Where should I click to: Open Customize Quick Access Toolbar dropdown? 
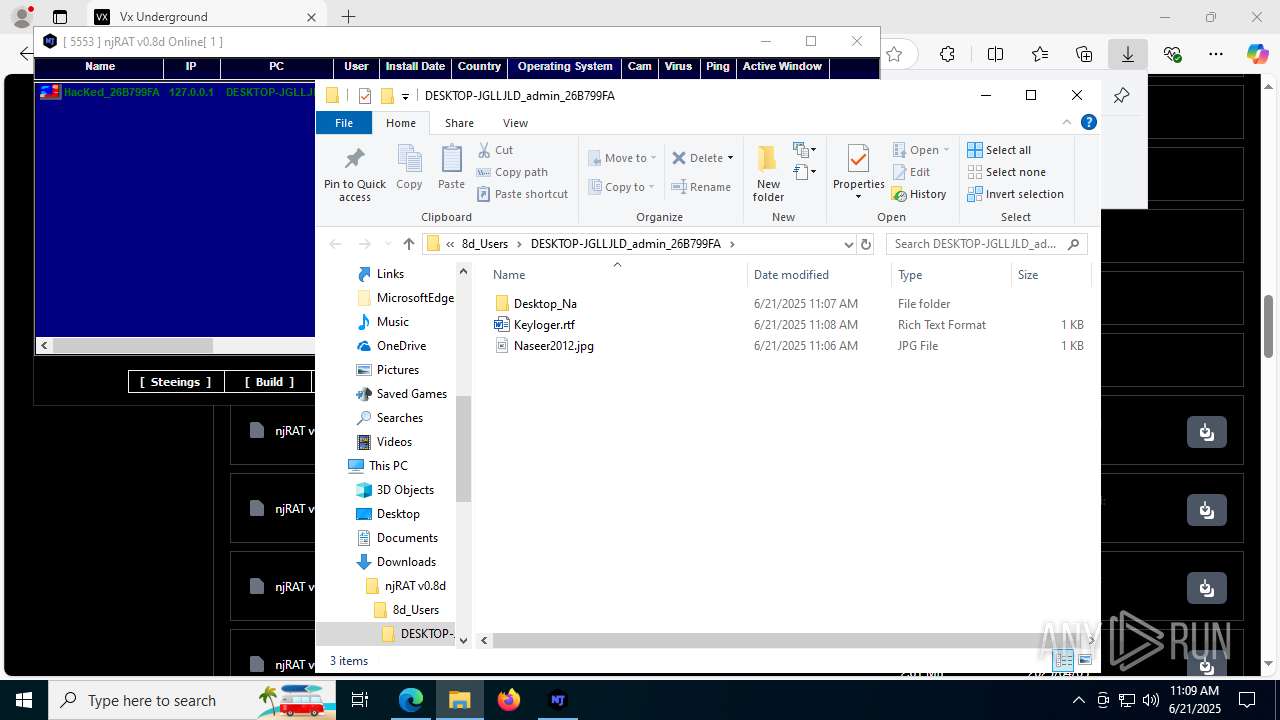tap(405, 96)
